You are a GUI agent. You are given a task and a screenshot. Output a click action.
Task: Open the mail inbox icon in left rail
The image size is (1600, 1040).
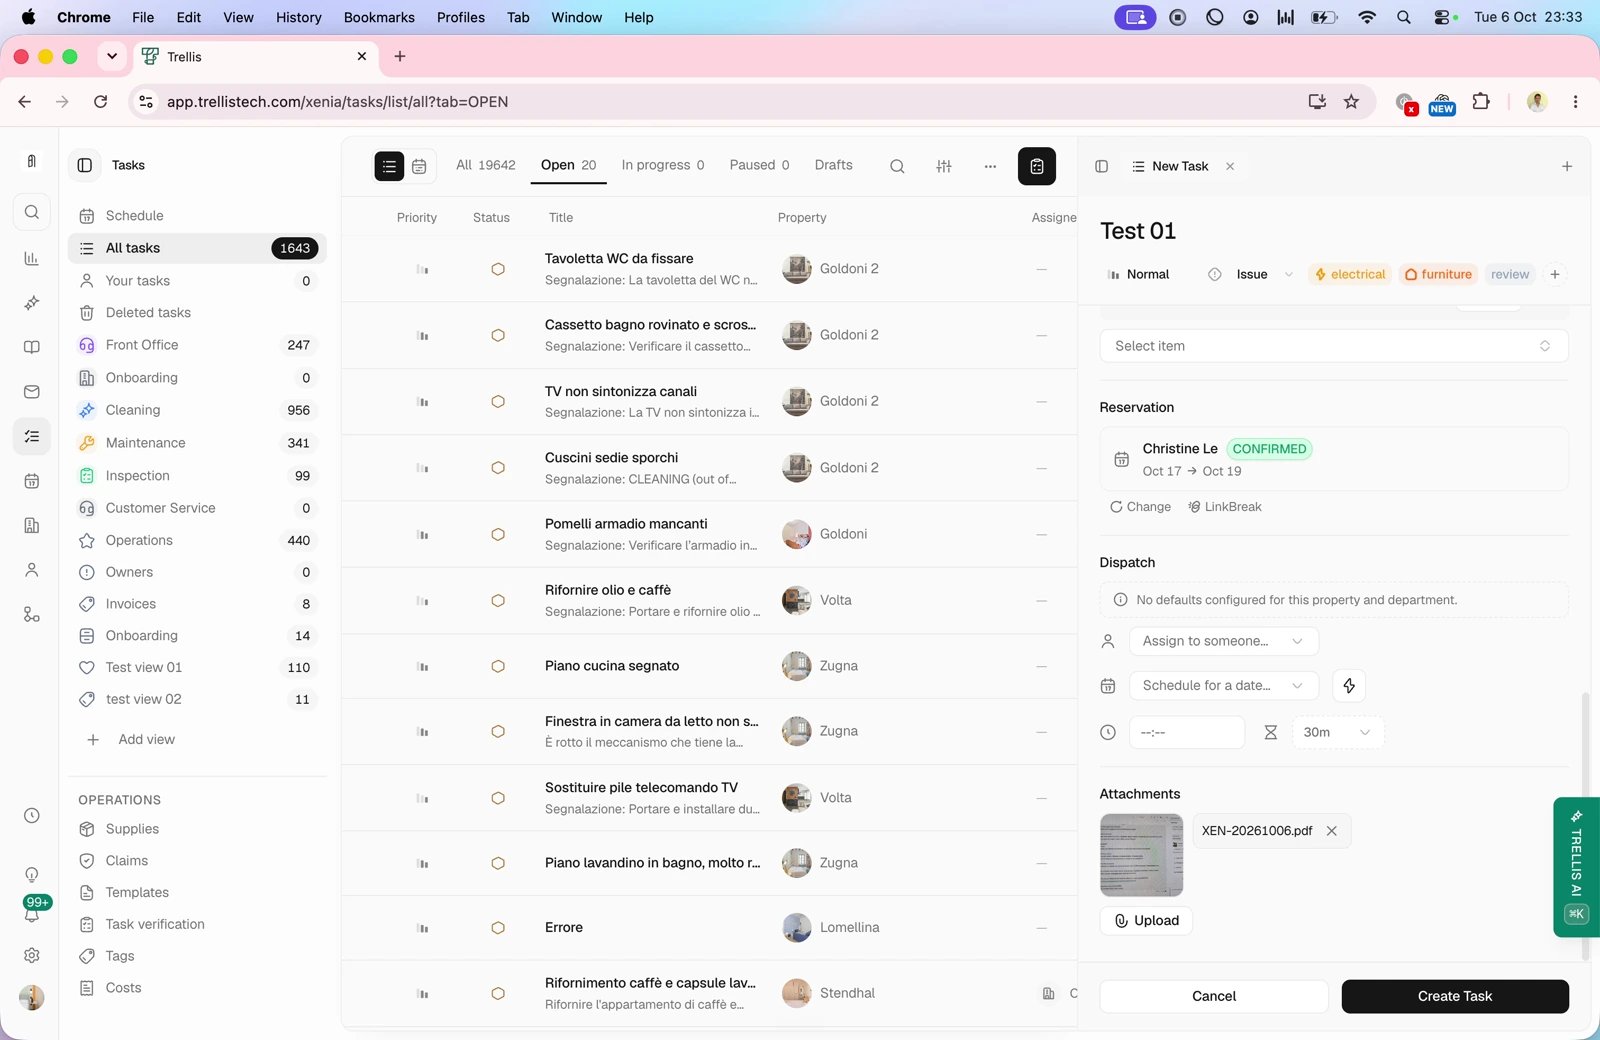click(32, 391)
